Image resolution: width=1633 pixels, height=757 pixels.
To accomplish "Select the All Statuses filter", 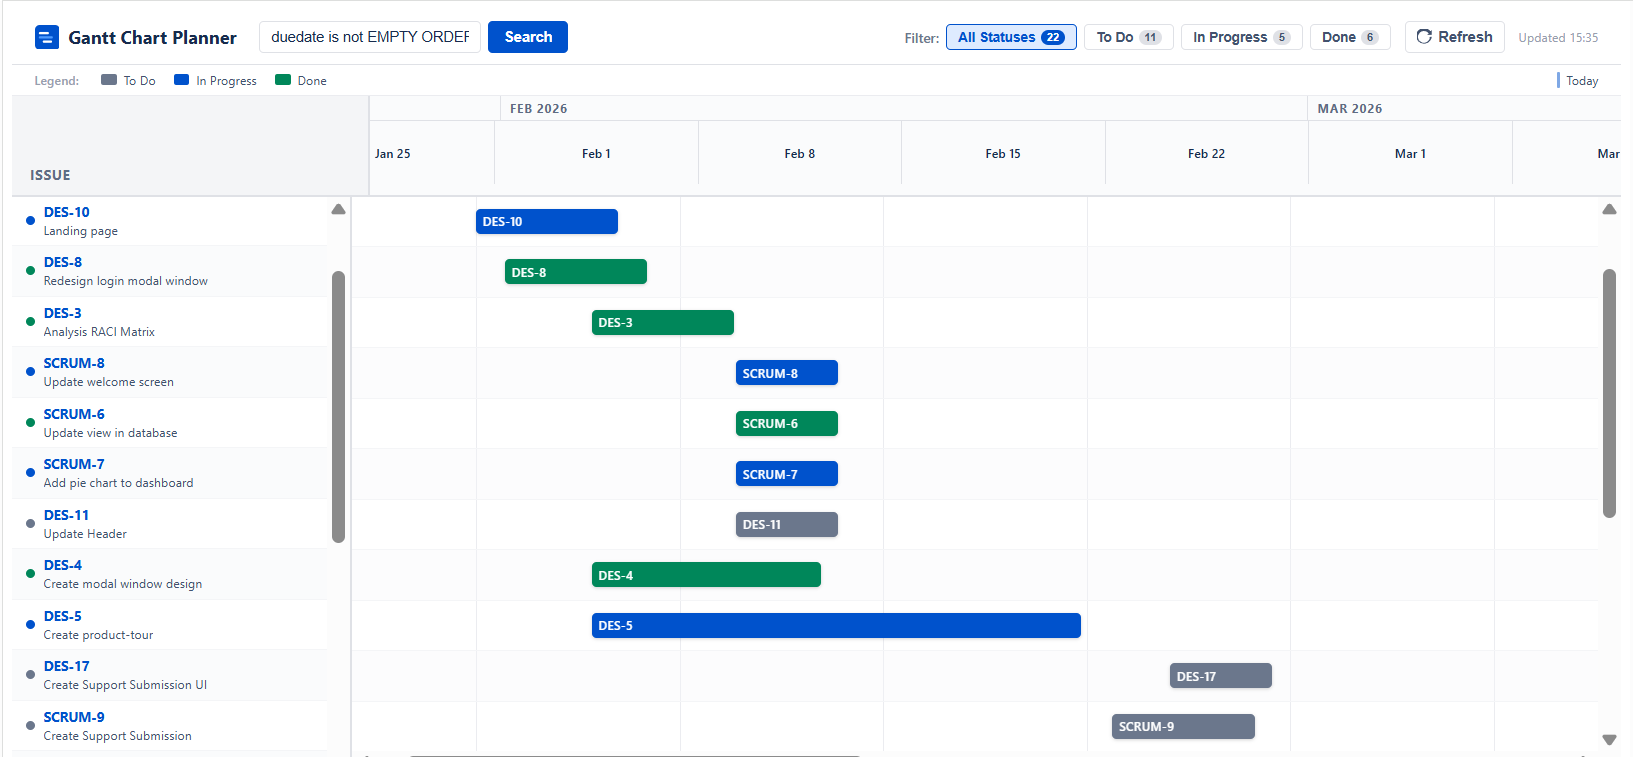I will click(1011, 37).
